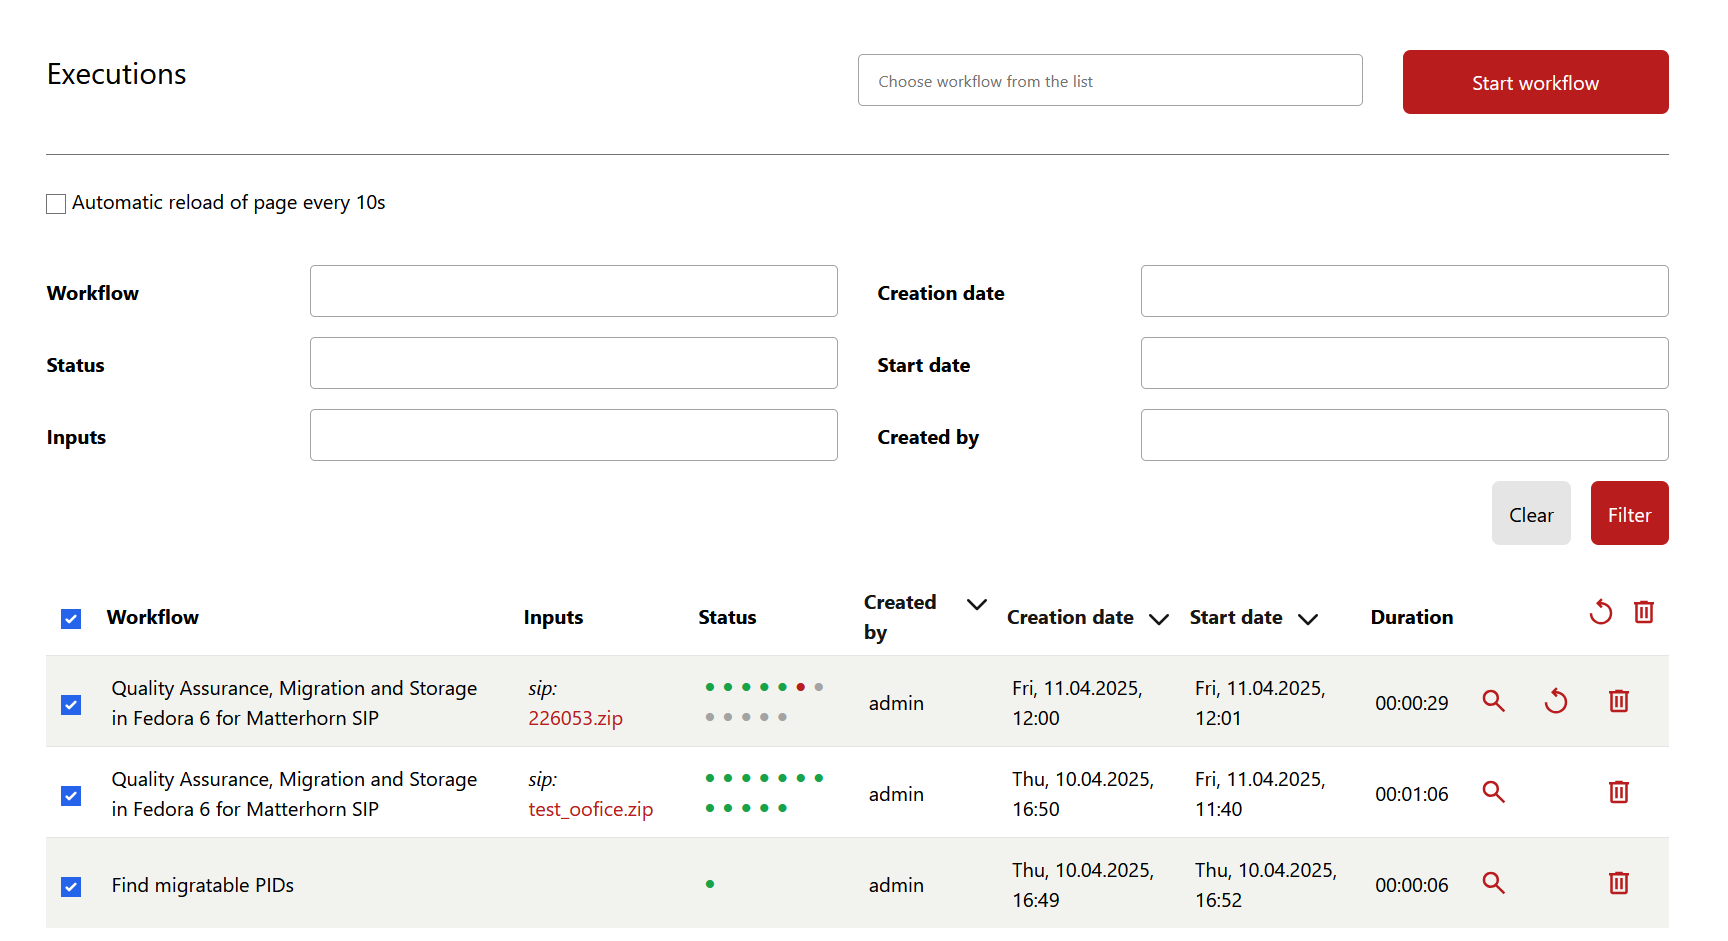This screenshot has width=1728, height=941.
Task: Click the Executions page heading
Action: [116, 74]
